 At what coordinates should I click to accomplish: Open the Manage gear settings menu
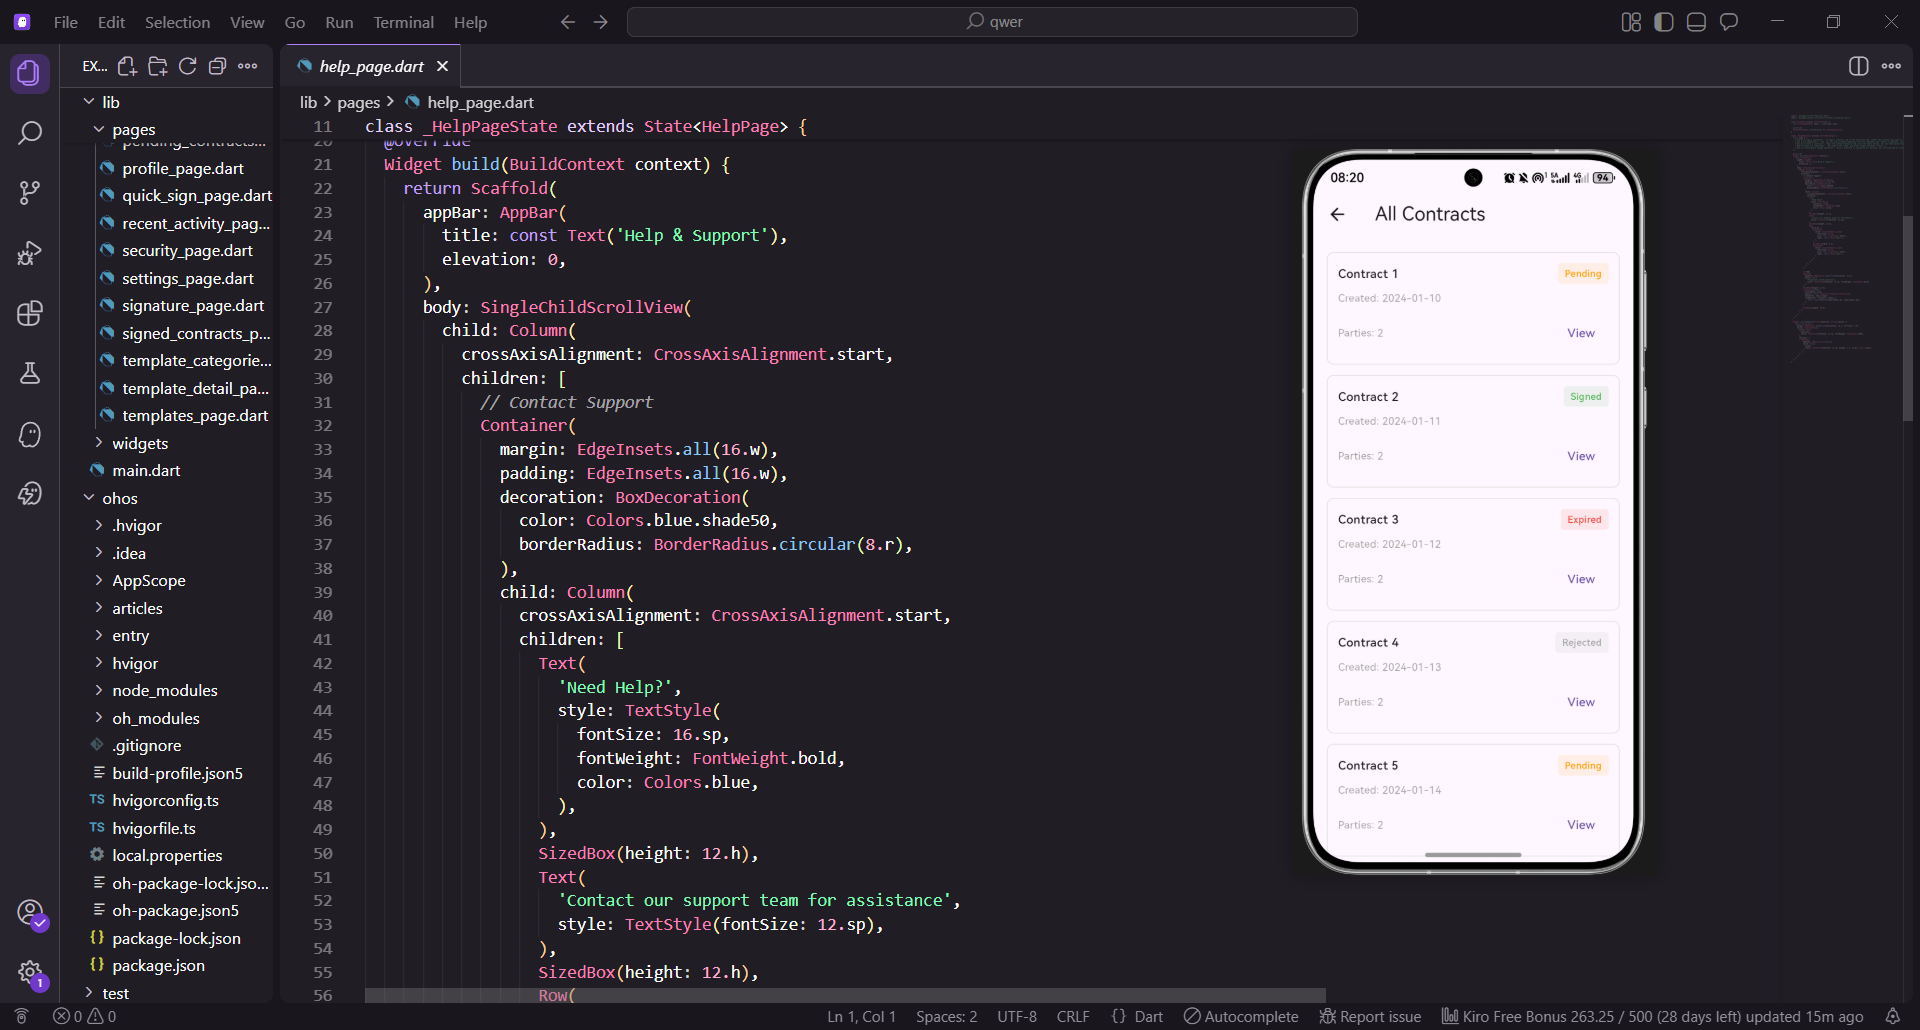tap(30, 973)
